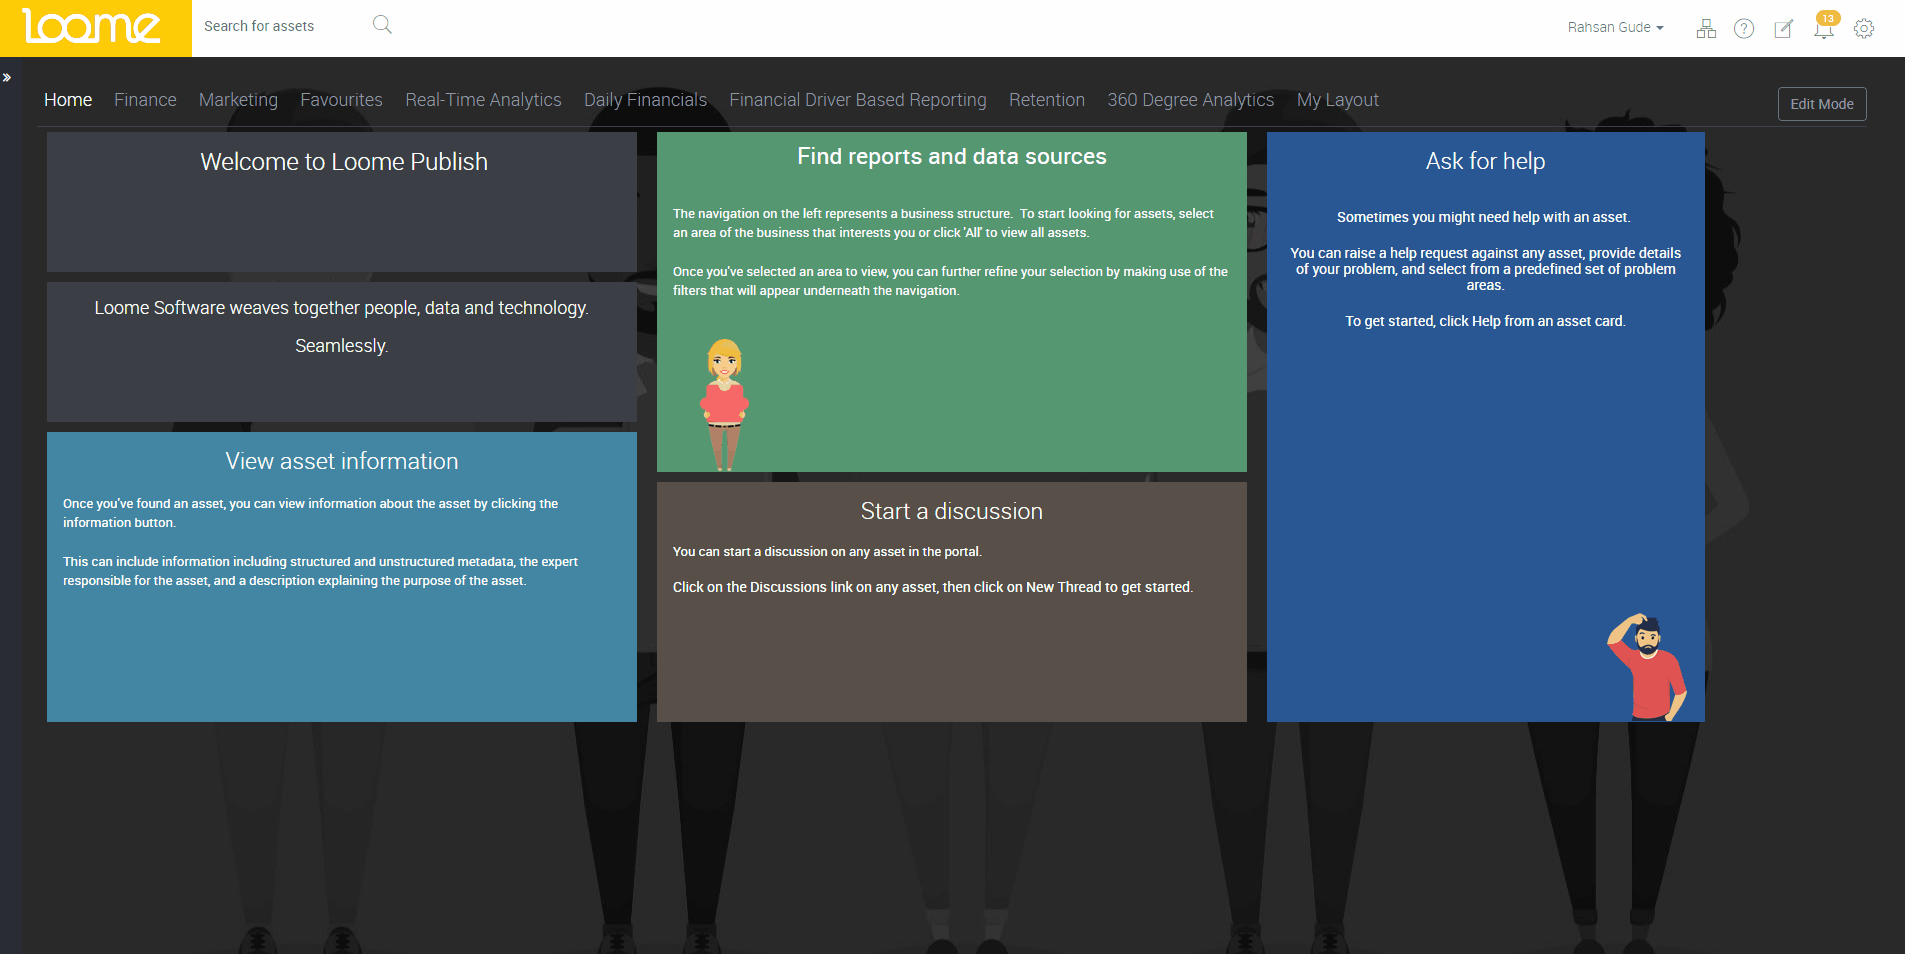This screenshot has width=1905, height=954.
Task: Click the 'Seamlessly.' text
Action: pos(342,346)
